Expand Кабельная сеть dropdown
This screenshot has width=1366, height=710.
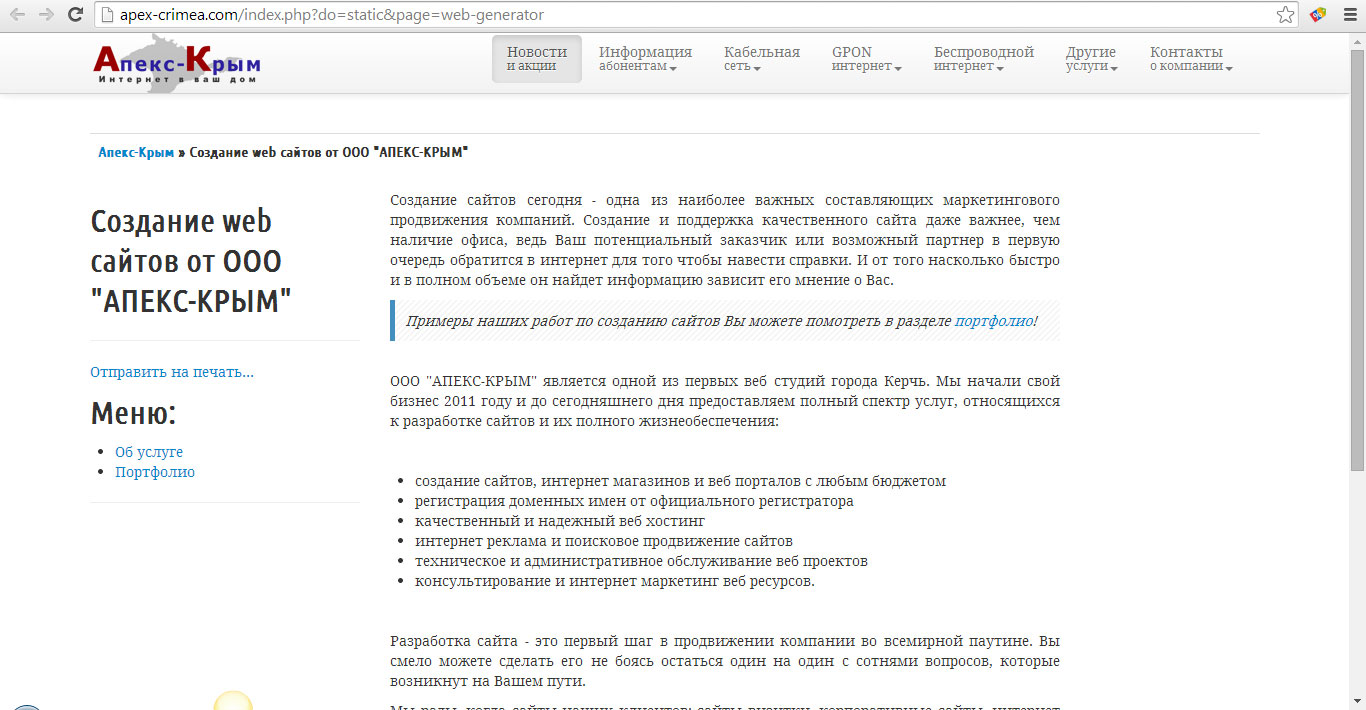(x=762, y=59)
